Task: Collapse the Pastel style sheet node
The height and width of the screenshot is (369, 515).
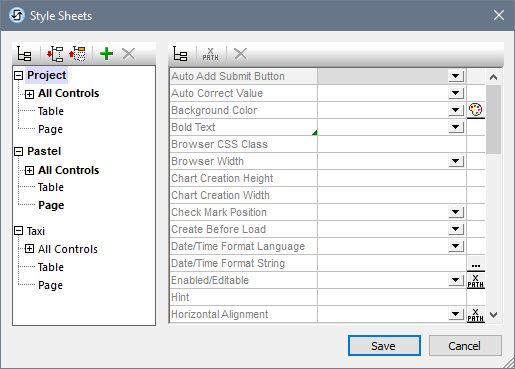Action: 19,152
